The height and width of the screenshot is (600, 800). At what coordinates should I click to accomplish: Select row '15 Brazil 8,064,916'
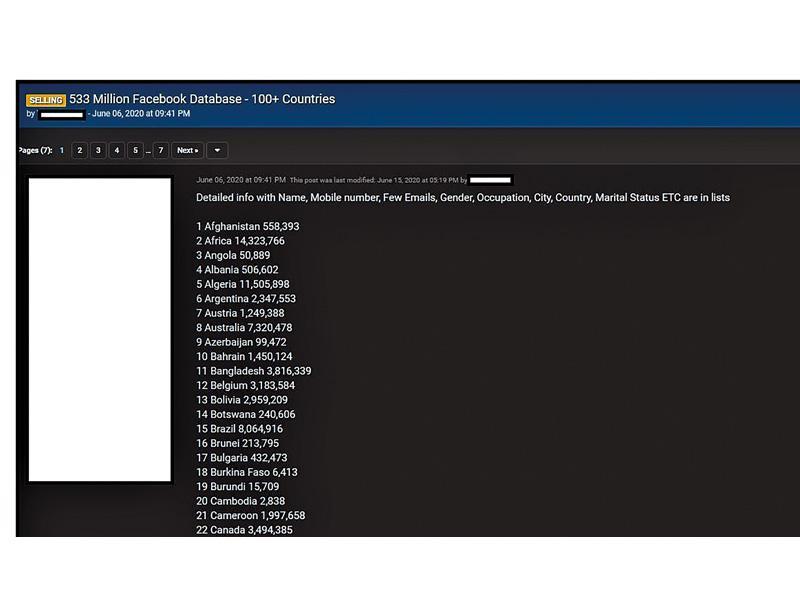pos(239,429)
